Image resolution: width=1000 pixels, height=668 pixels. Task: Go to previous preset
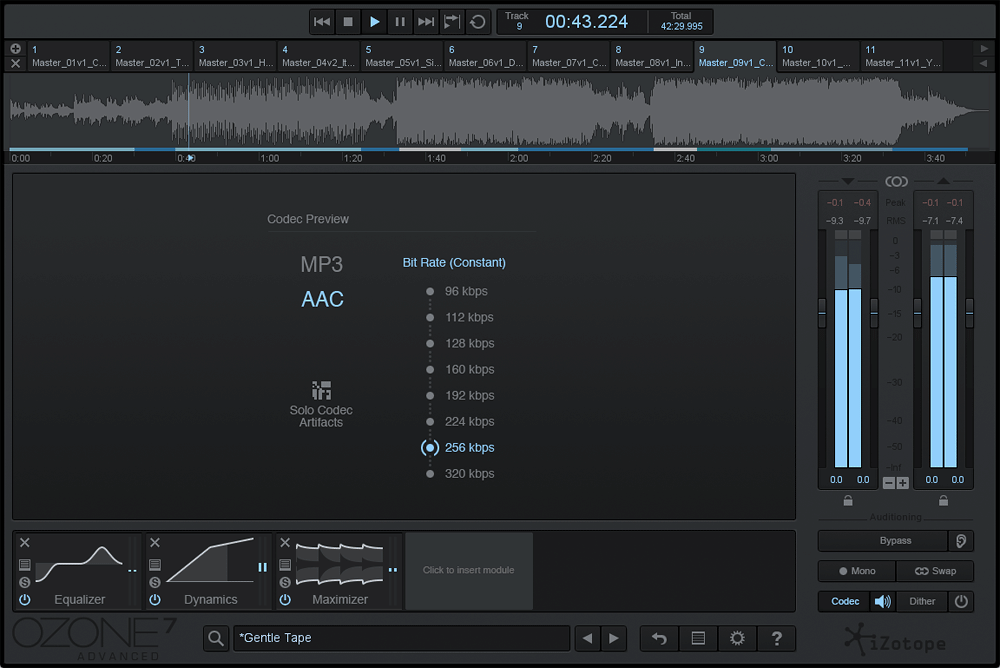coord(587,638)
